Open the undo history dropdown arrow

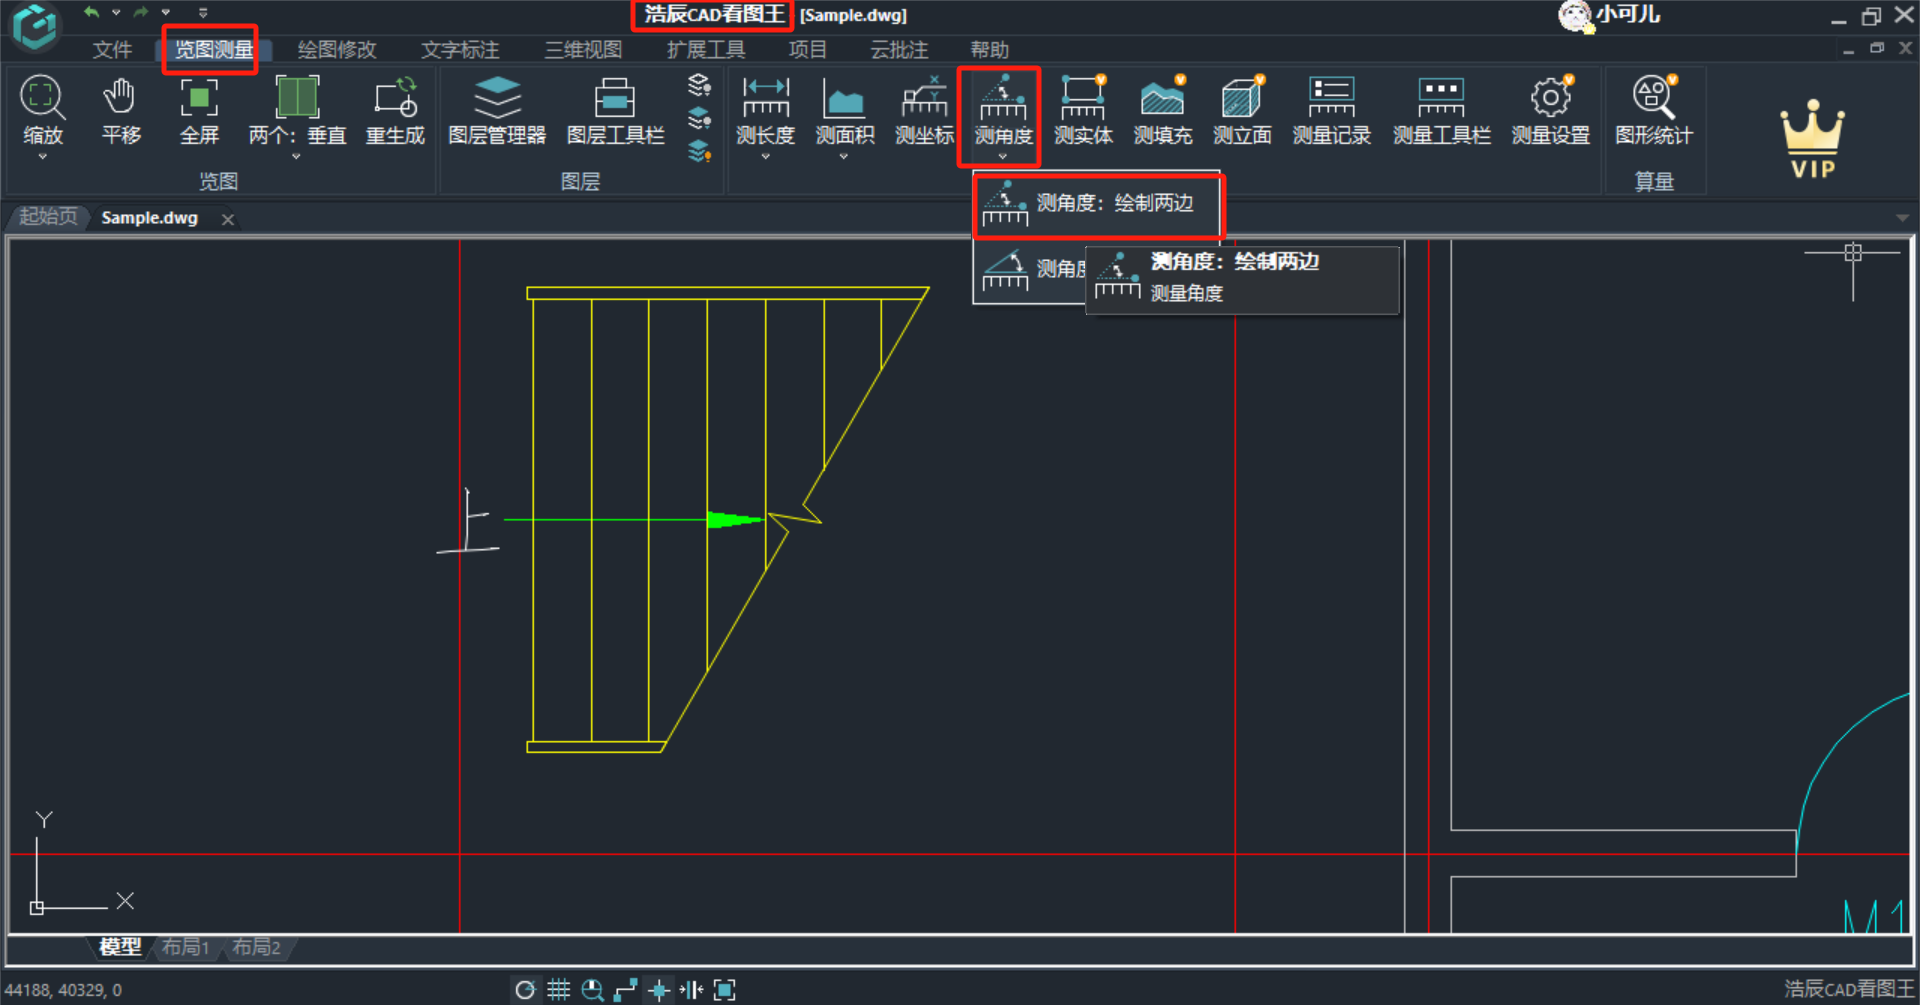(116, 12)
